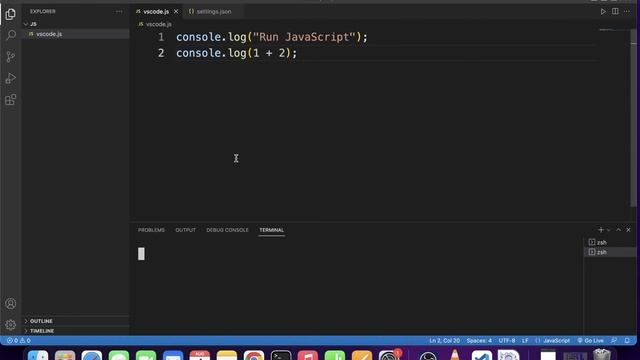Select the first zsh terminal
This screenshot has width=640, height=360.
click(x=610, y=242)
